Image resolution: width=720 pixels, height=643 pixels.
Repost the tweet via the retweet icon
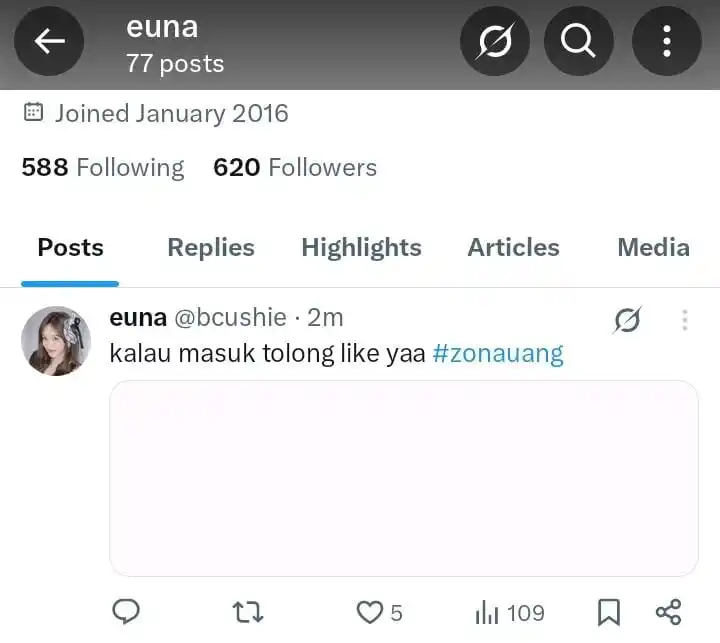(x=247, y=612)
